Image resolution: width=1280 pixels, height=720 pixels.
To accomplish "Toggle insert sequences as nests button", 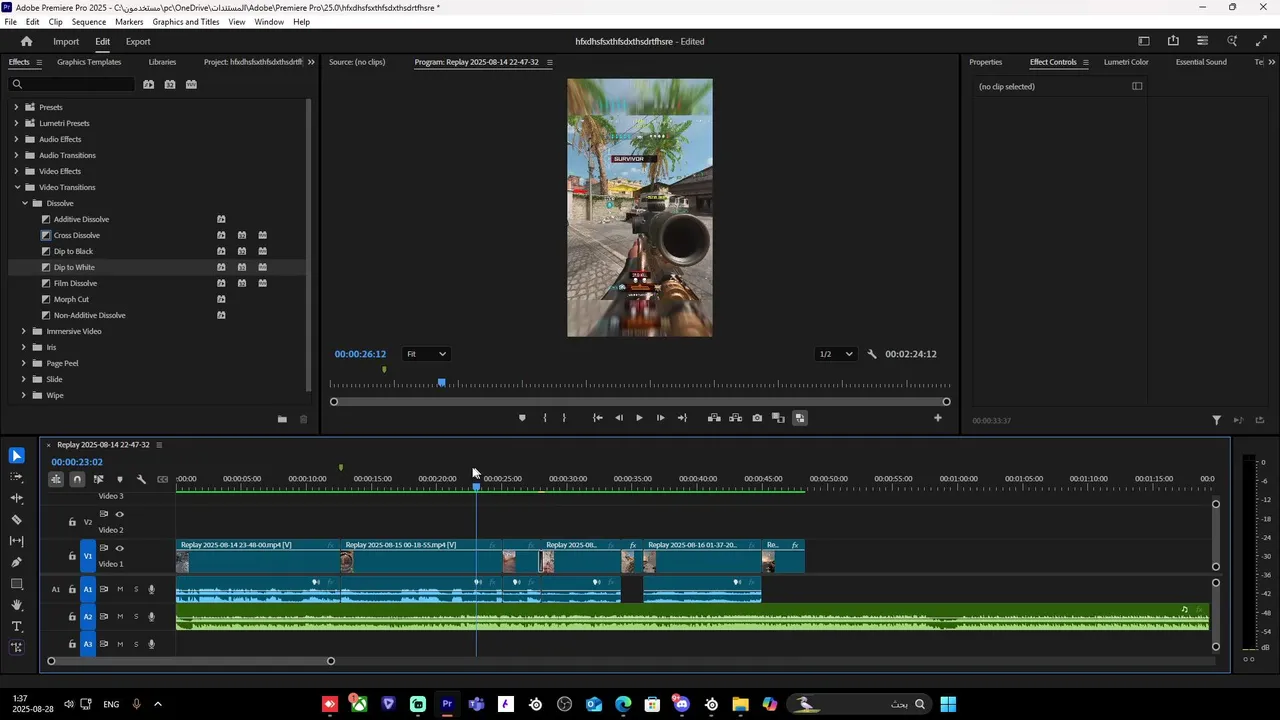I will point(56,479).
